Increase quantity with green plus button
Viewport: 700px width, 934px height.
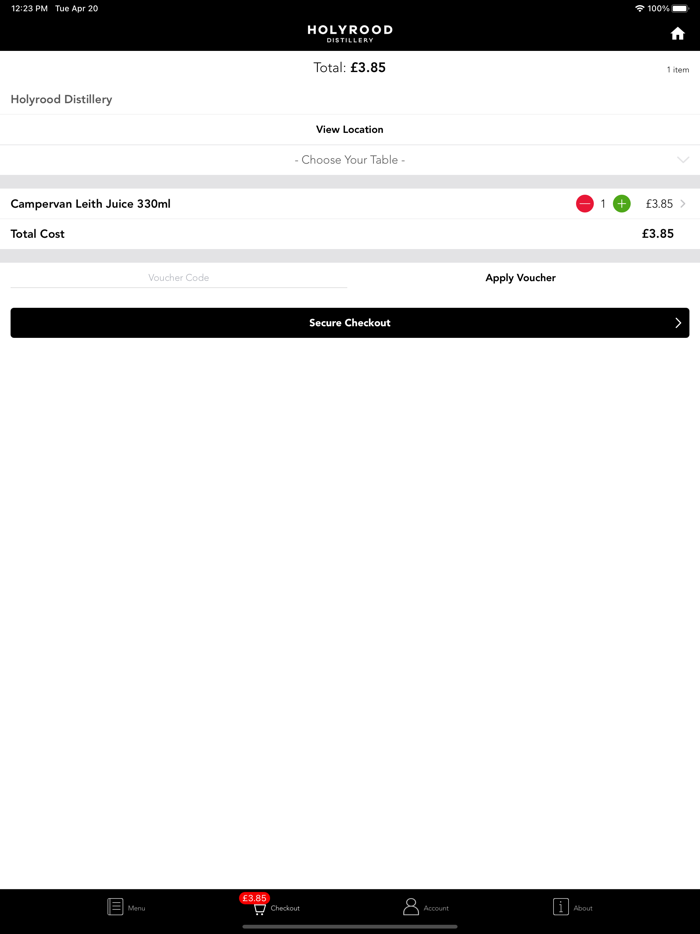(621, 204)
